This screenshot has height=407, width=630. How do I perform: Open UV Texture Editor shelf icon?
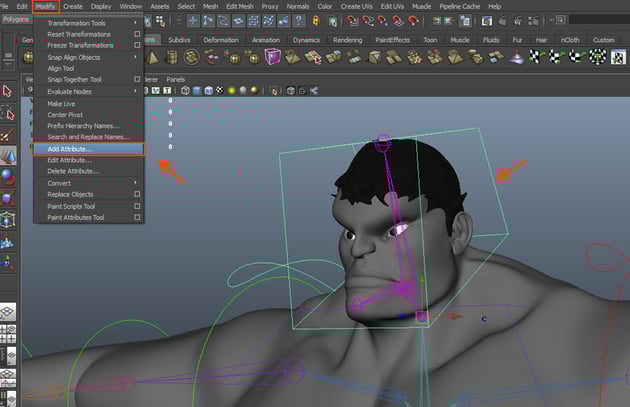618,57
